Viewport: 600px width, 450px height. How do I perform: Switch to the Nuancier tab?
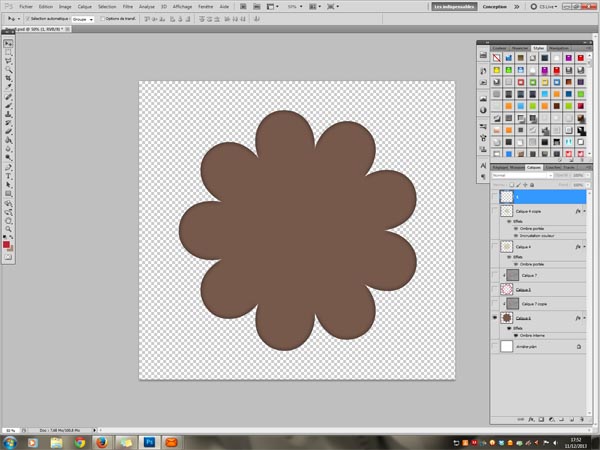(520, 48)
